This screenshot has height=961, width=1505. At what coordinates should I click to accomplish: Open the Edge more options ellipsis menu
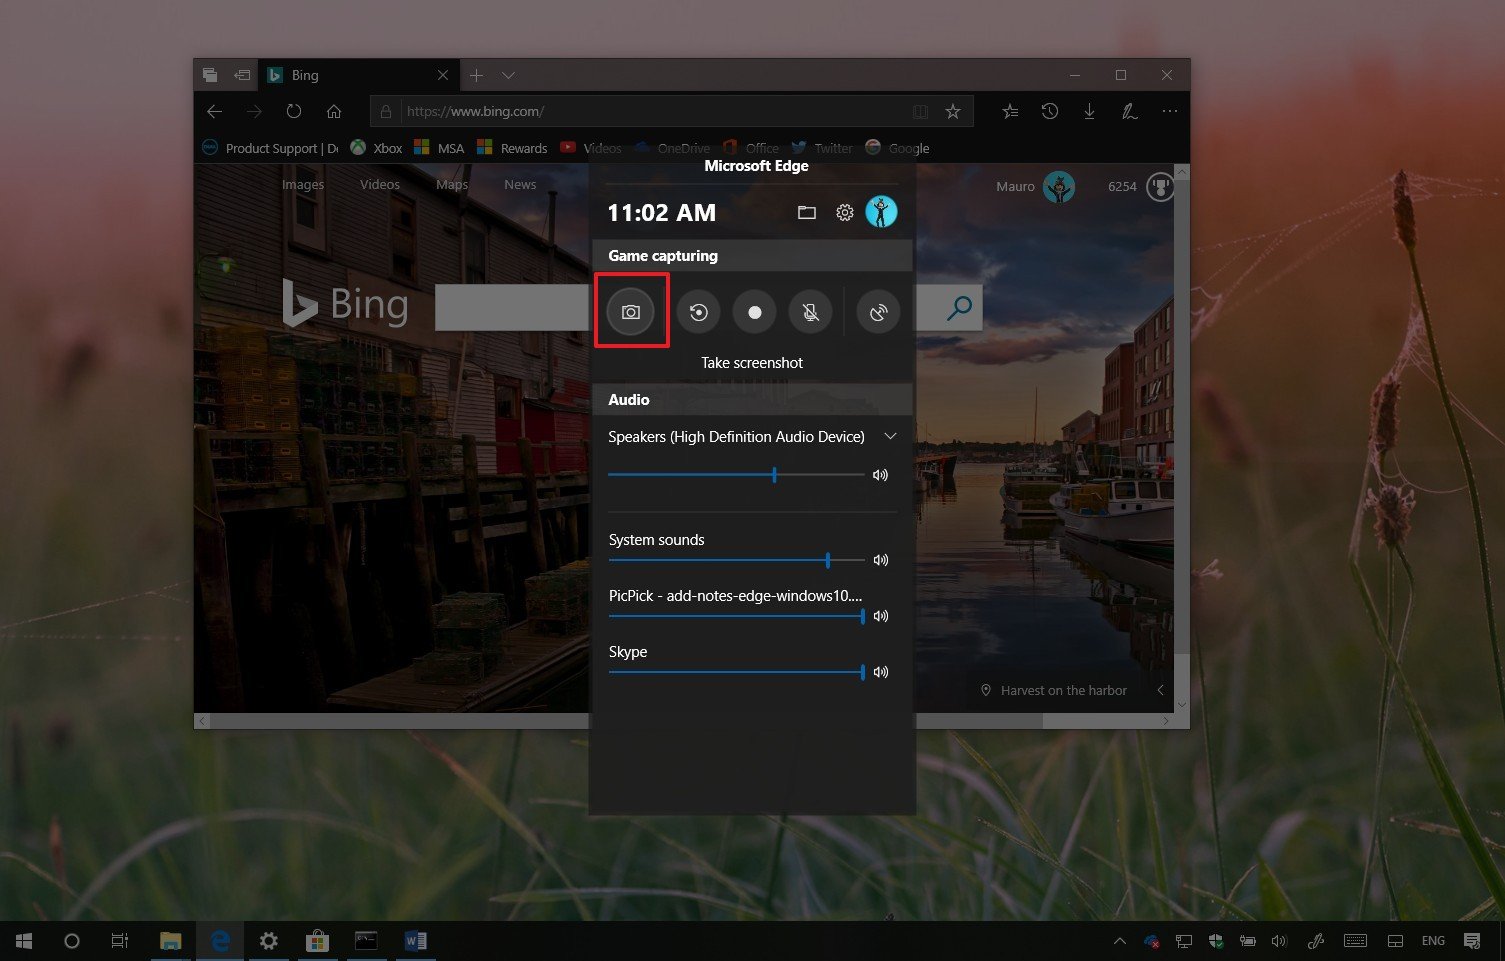(1169, 111)
